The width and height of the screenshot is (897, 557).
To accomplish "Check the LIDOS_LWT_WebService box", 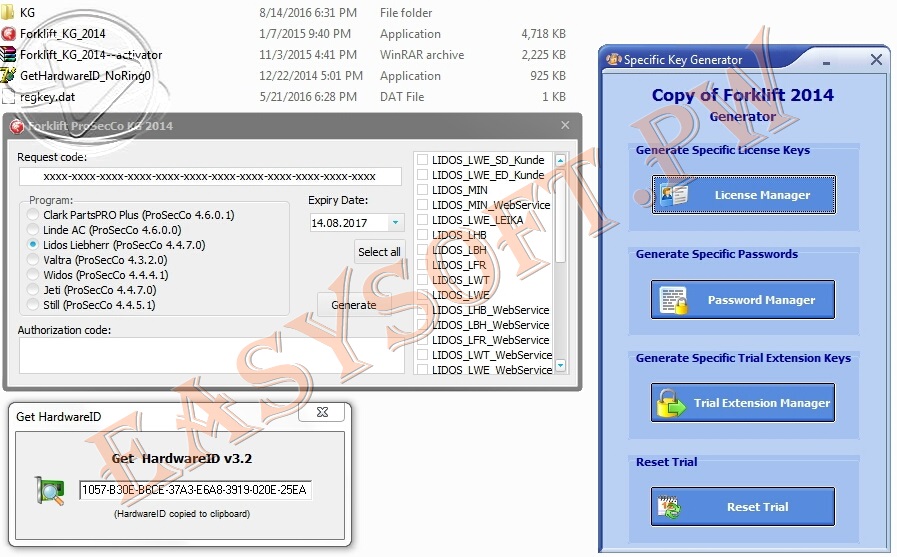I will [422, 355].
